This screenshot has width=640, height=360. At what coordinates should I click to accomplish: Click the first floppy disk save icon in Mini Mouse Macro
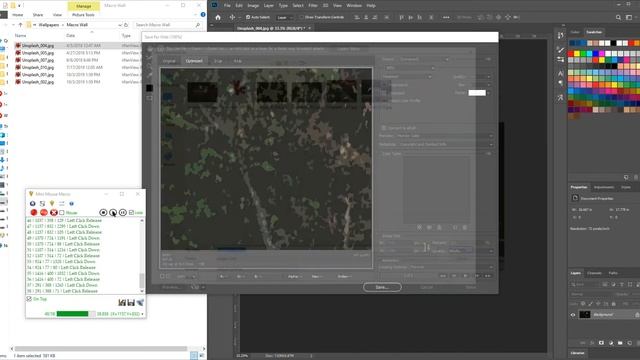point(122,302)
